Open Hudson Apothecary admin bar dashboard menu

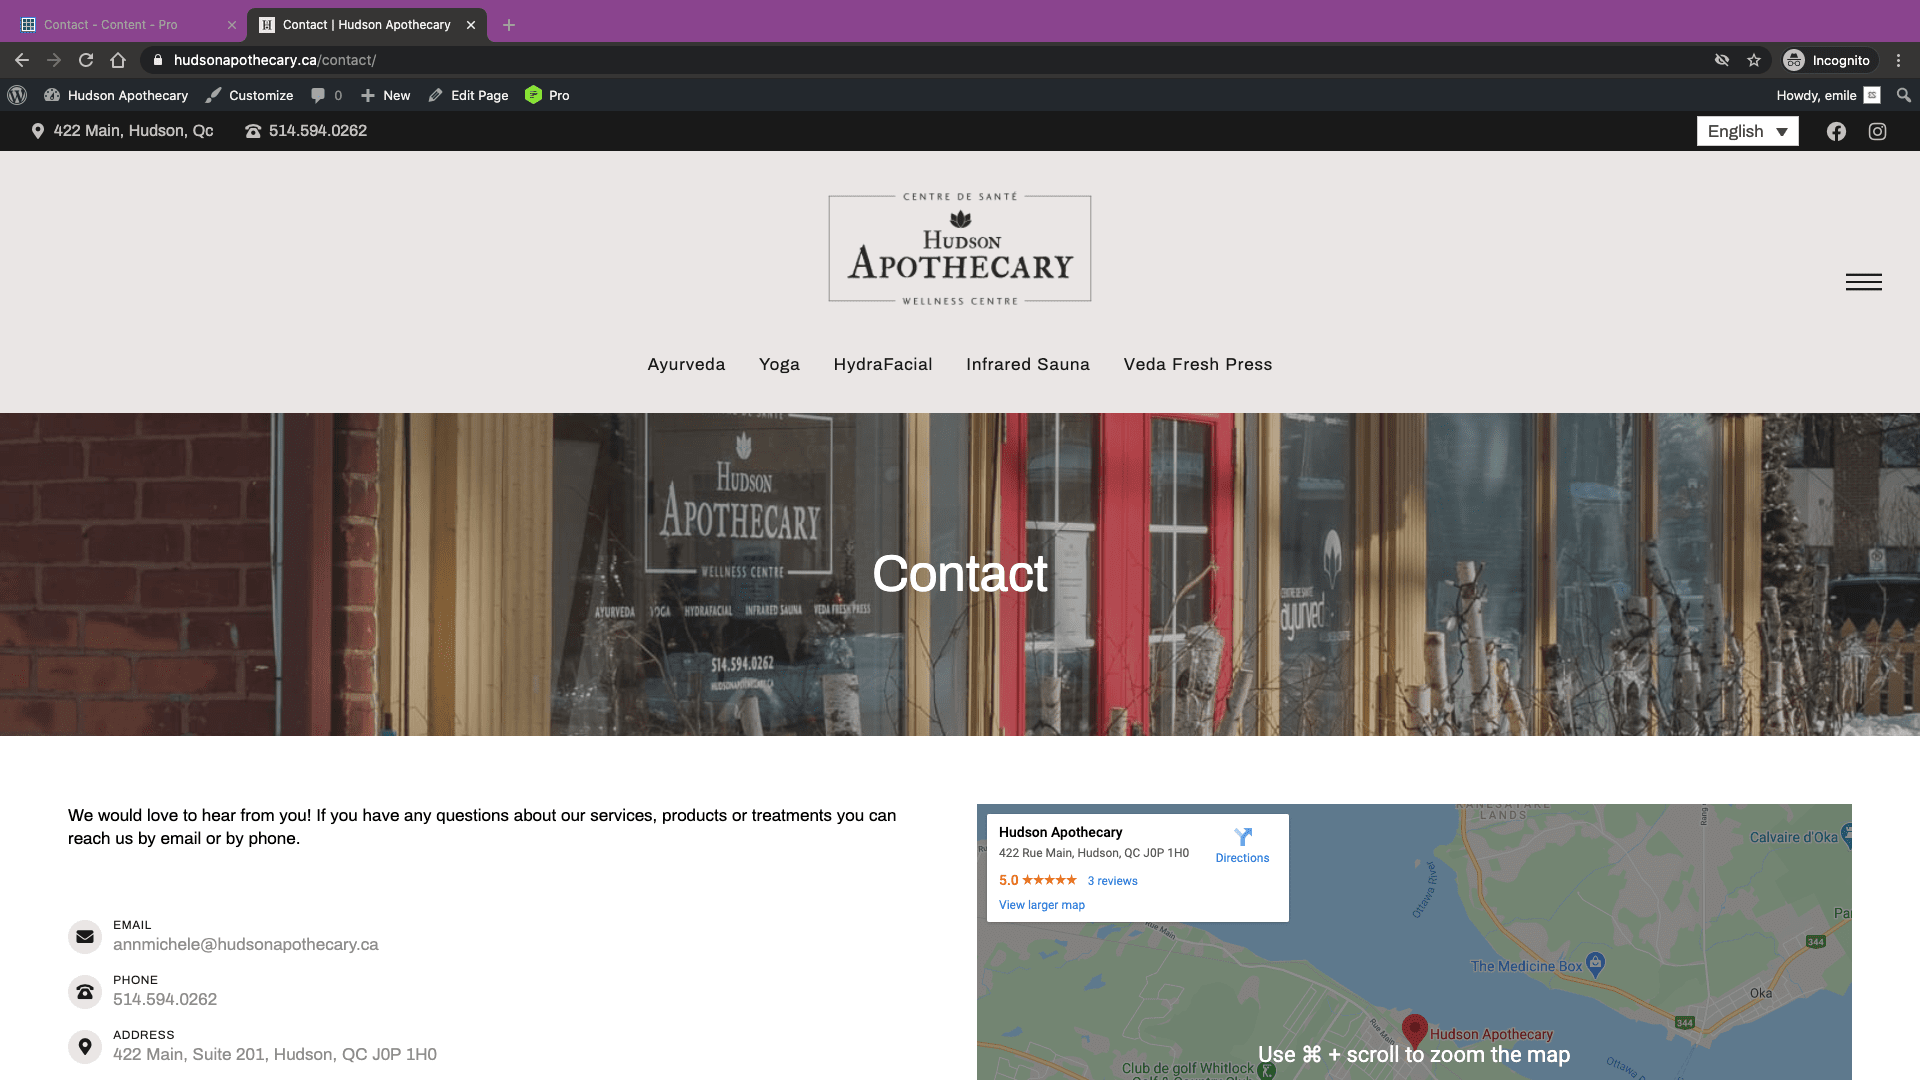(x=116, y=95)
